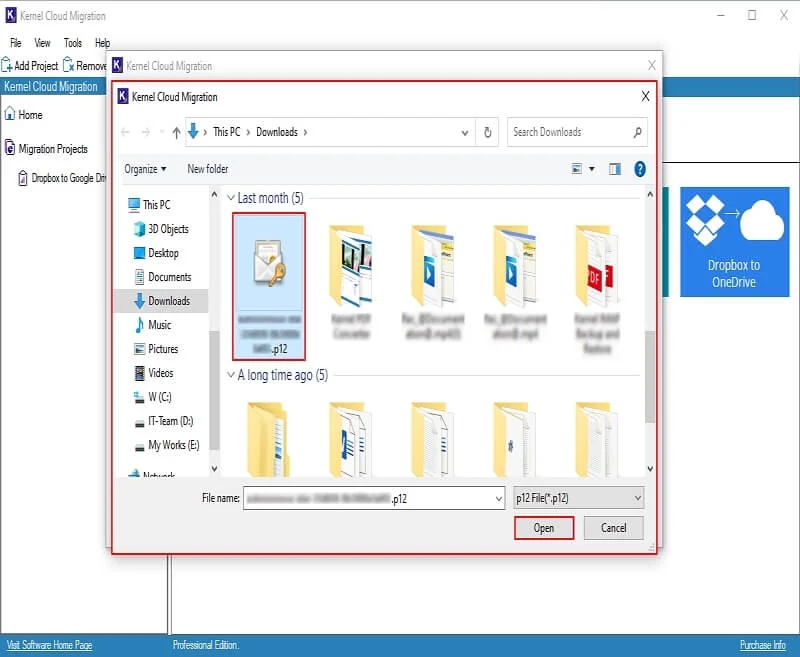Collapse the Last month group
The height and width of the screenshot is (657, 800).
pos(231,198)
